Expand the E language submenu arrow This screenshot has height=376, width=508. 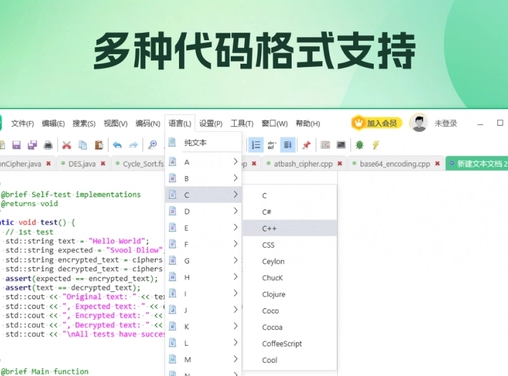[235, 227]
